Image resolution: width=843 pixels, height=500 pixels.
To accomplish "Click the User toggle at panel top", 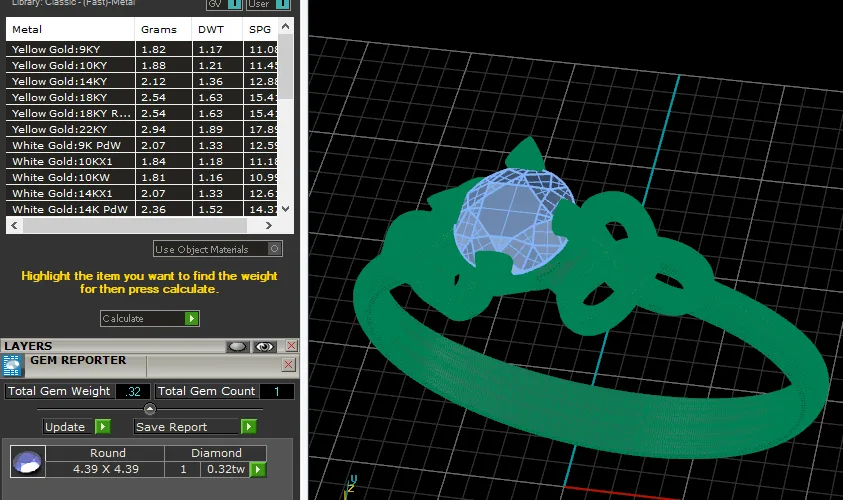I will pos(268,4).
